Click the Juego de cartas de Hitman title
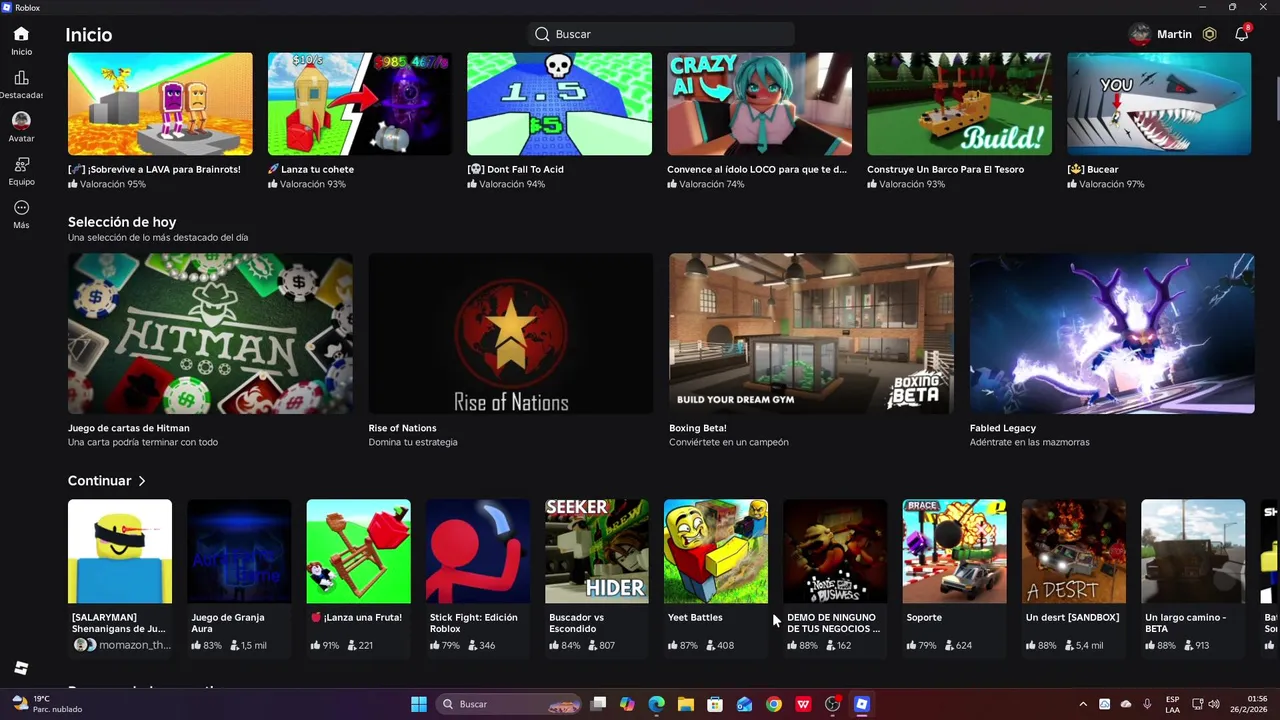 pos(129,428)
